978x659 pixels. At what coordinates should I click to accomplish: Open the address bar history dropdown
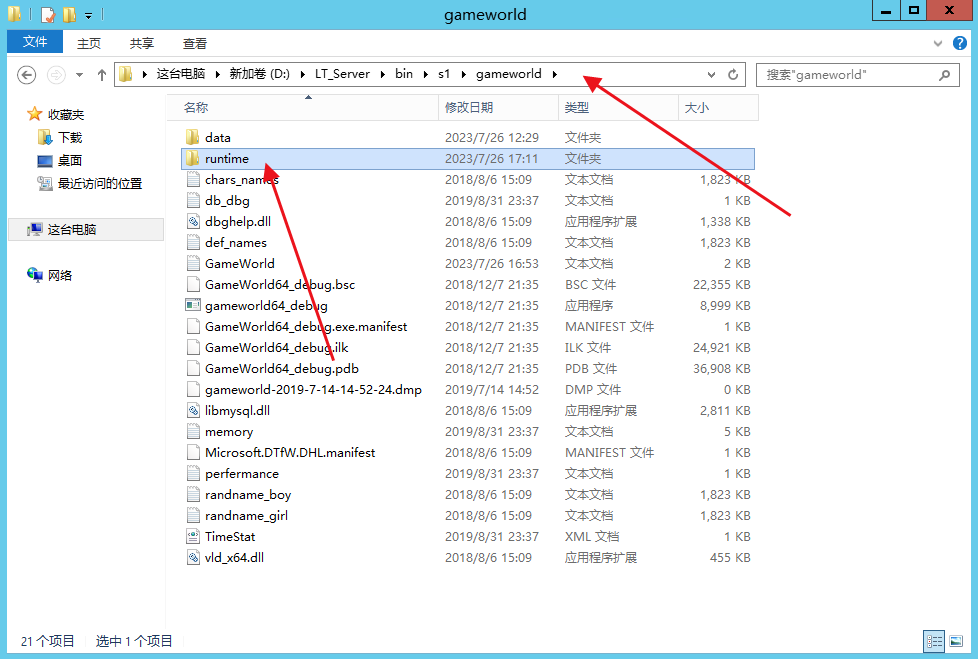pyautogui.click(x=711, y=75)
